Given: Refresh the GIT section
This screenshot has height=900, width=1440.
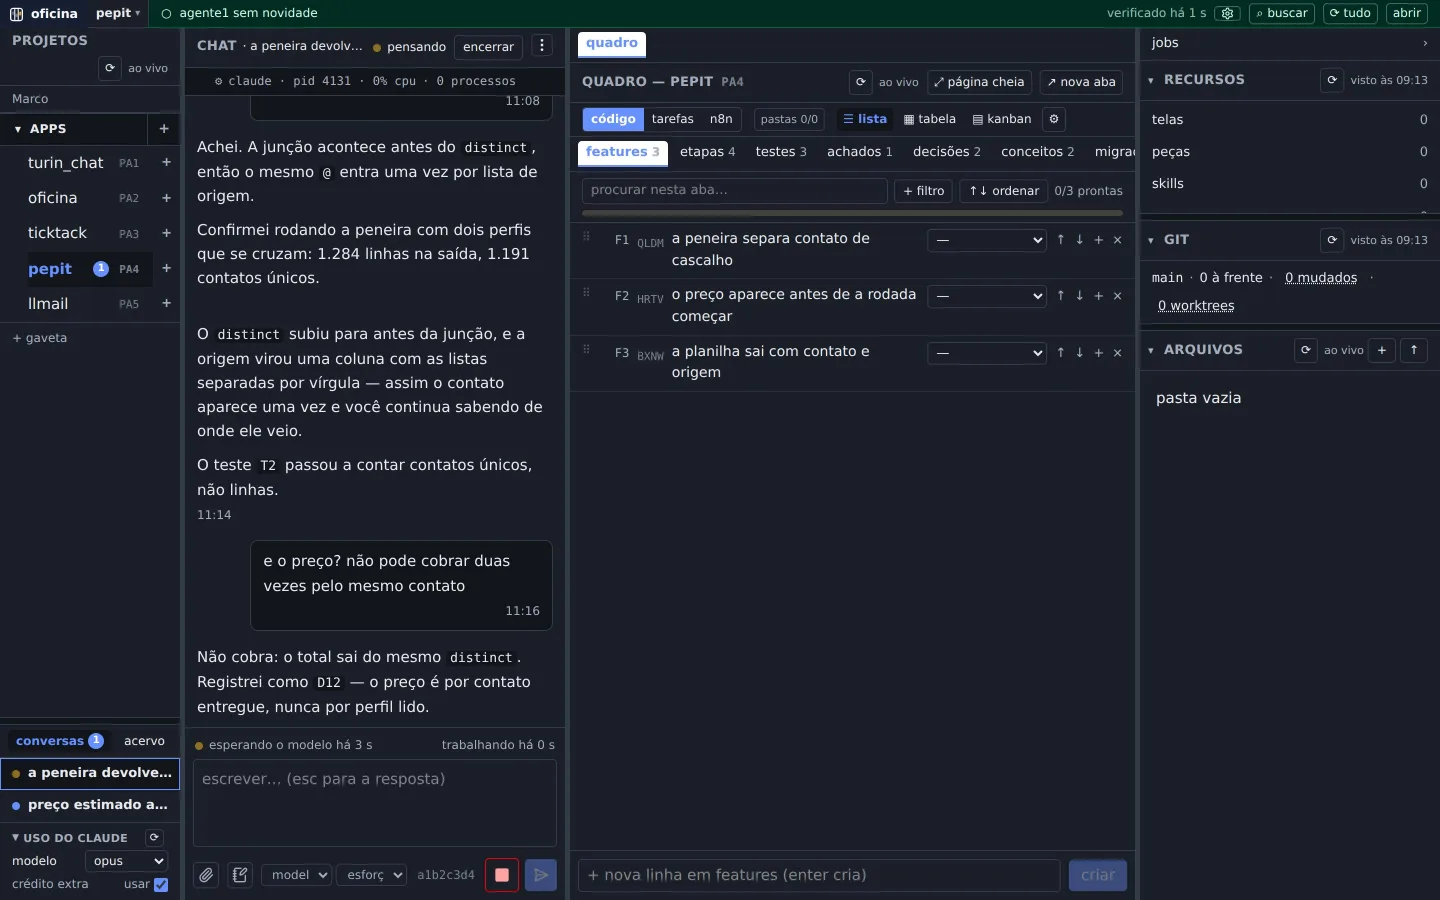Looking at the screenshot, I should 1332,240.
